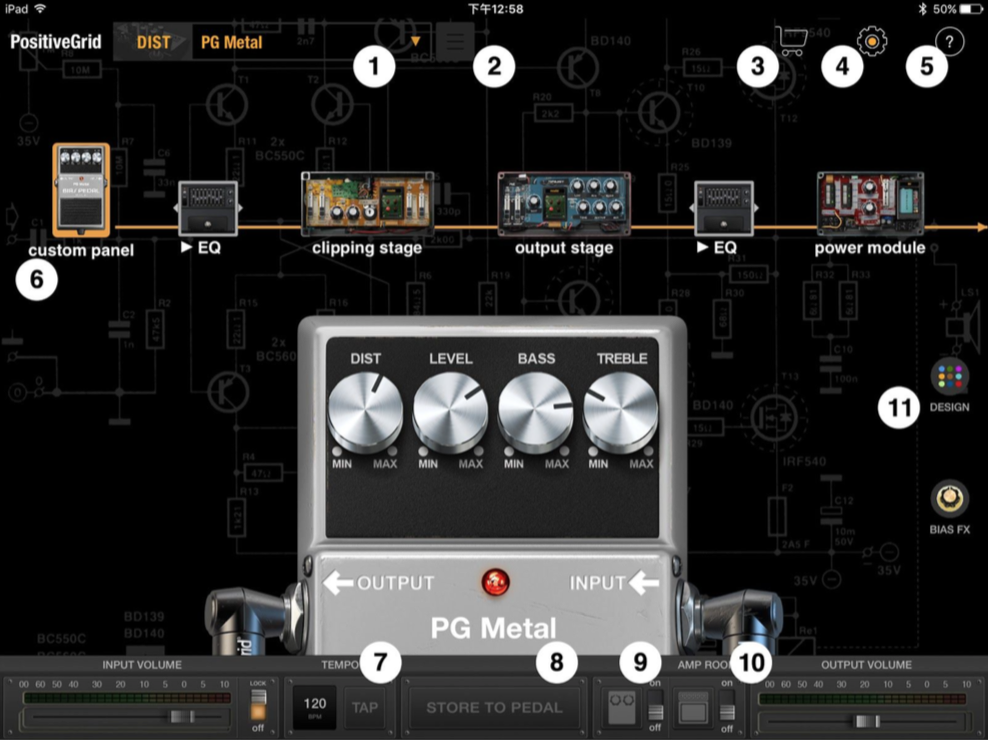
Task: Click the 120 BPM tempo display
Action: coord(315,707)
